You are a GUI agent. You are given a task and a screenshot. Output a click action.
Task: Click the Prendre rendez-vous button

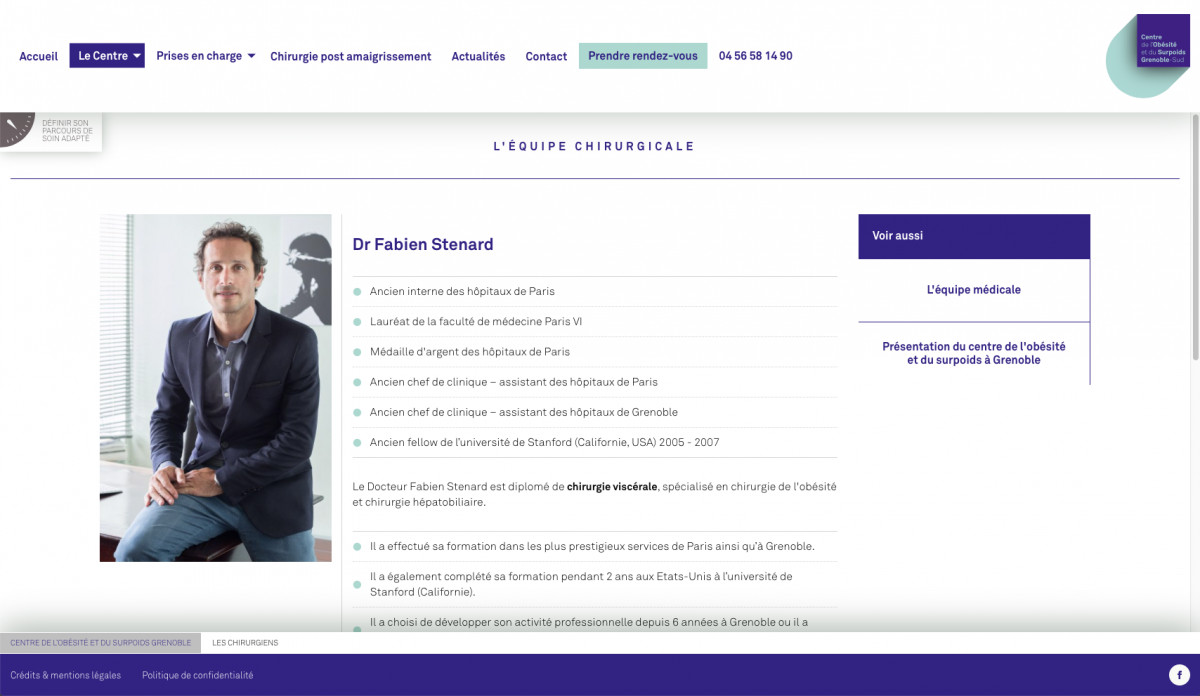(x=643, y=56)
